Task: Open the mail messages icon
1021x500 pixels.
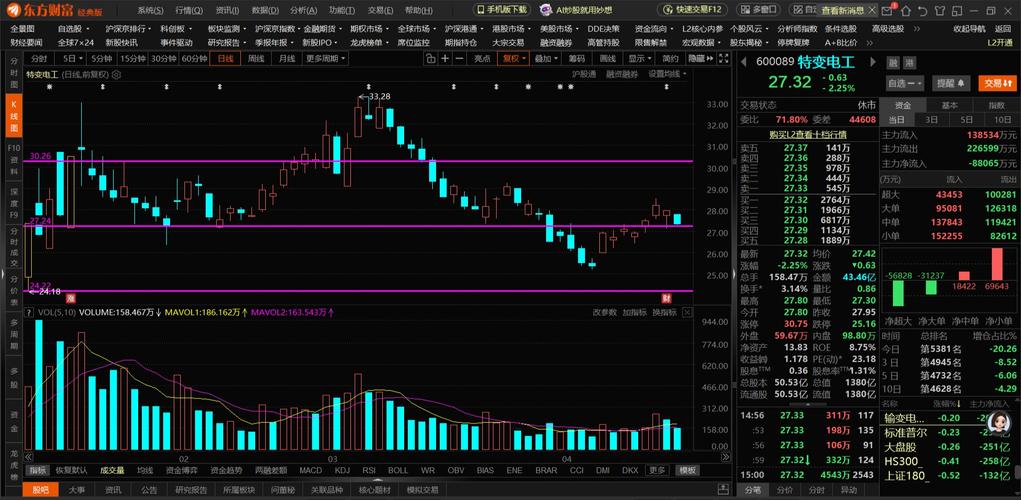Action: pyautogui.click(x=887, y=10)
